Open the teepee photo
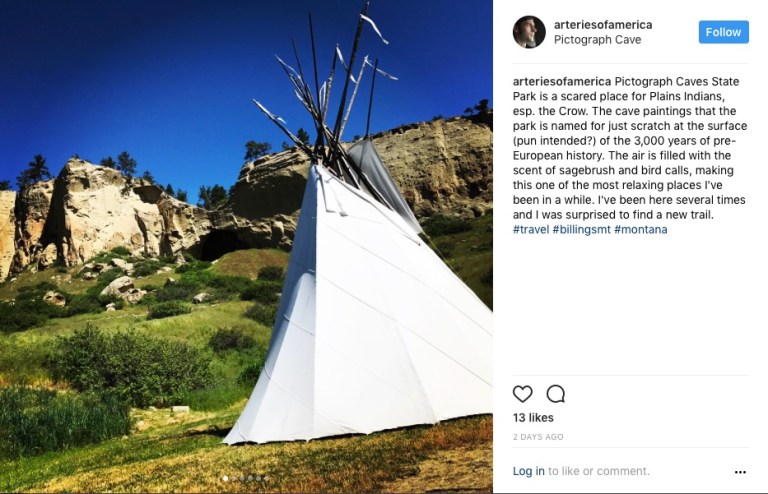The width and height of the screenshot is (768, 494). tap(246, 246)
